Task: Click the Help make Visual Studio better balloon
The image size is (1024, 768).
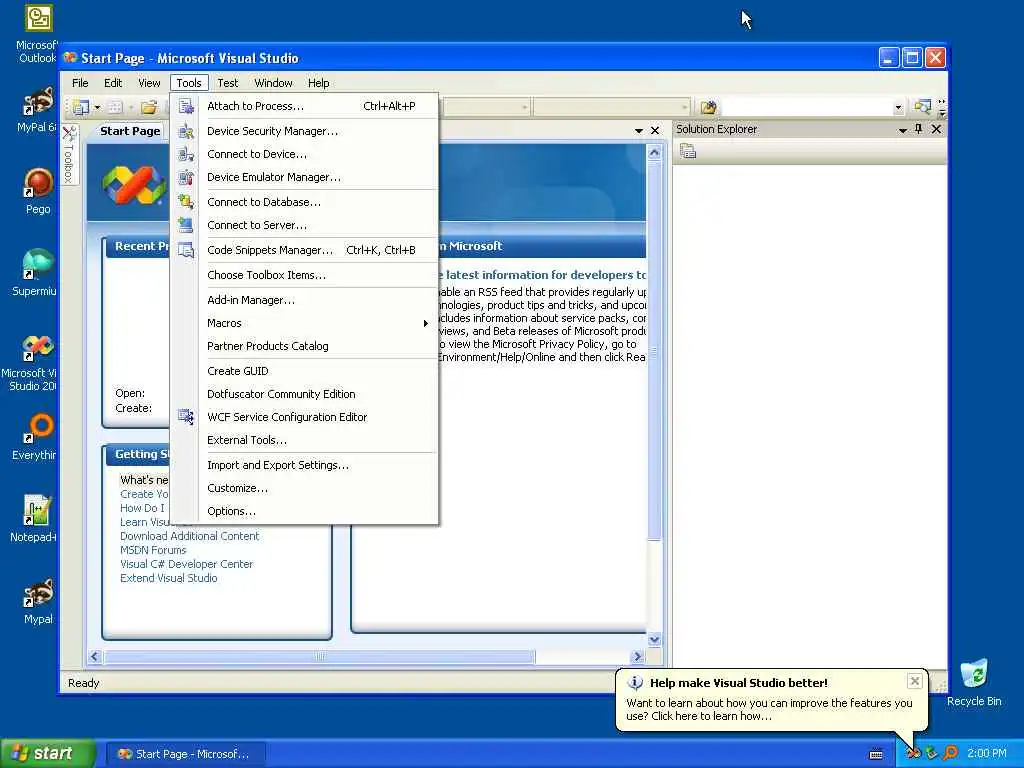Action: (x=771, y=699)
